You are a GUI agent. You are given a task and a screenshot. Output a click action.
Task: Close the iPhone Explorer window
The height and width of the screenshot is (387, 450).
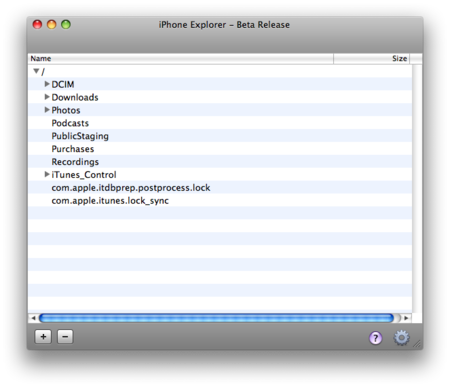coord(37,24)
